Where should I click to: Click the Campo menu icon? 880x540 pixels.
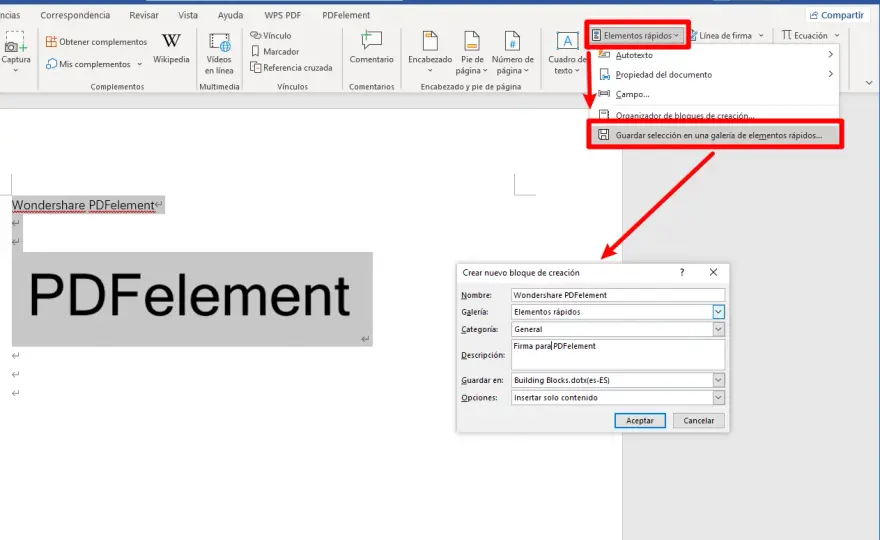(x=604, y=94)
